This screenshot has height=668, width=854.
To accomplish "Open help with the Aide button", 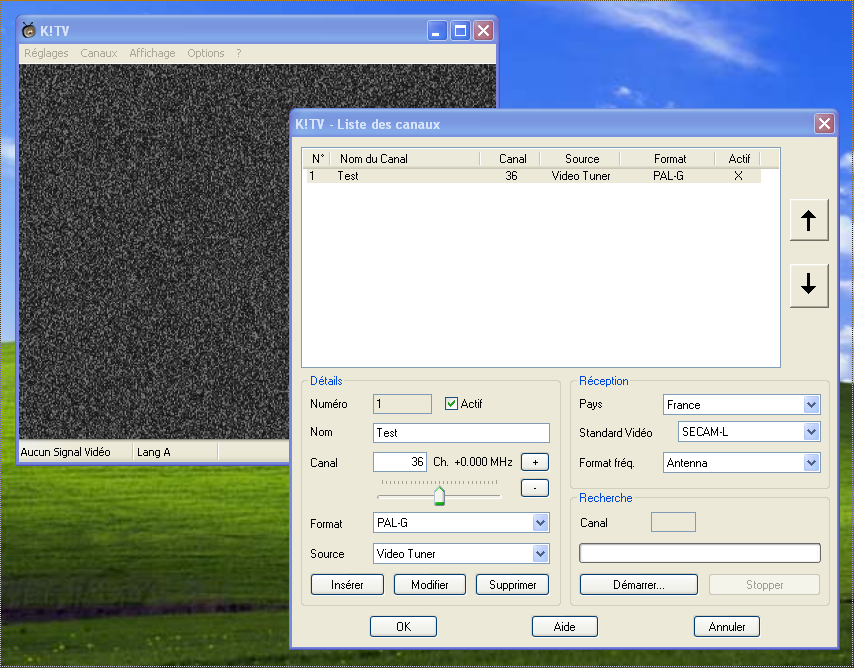I will [x=565, y=627].
